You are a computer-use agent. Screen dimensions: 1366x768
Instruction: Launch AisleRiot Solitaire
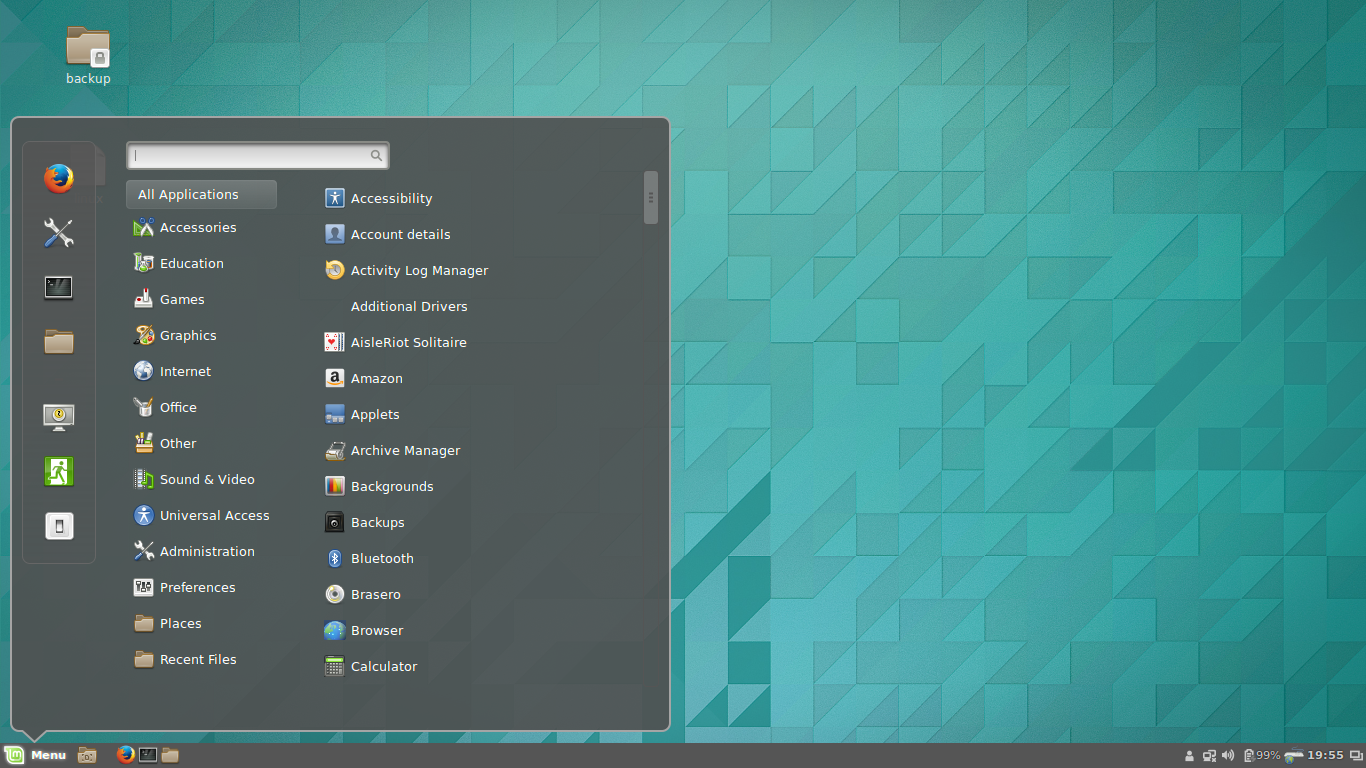408,342
